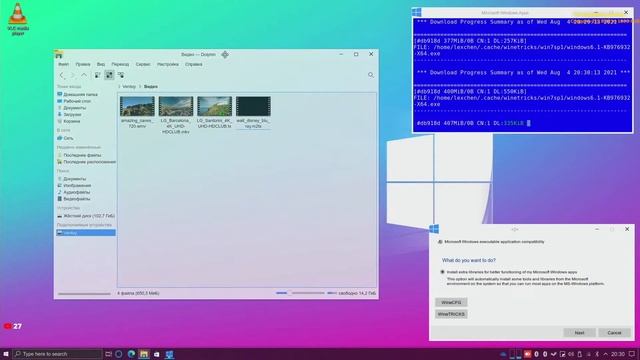Screen dimensions: 640x360
Task: Open Dolphin file manager taskbar icon
Action: click(144, 354)
